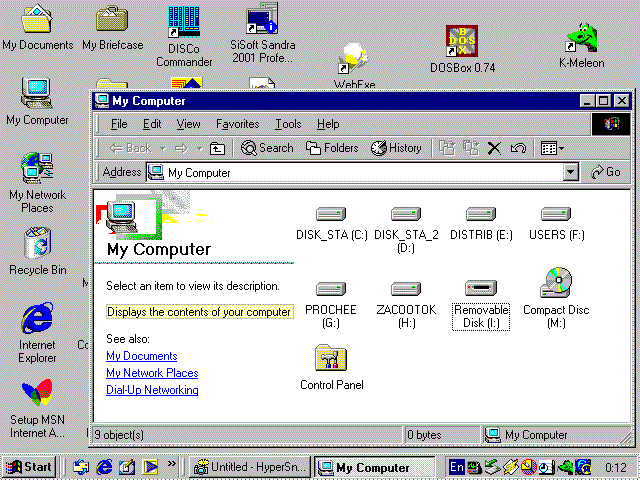Click the Search toolbar button
This screenshot has width=640, height=480.
click(267, 148)
